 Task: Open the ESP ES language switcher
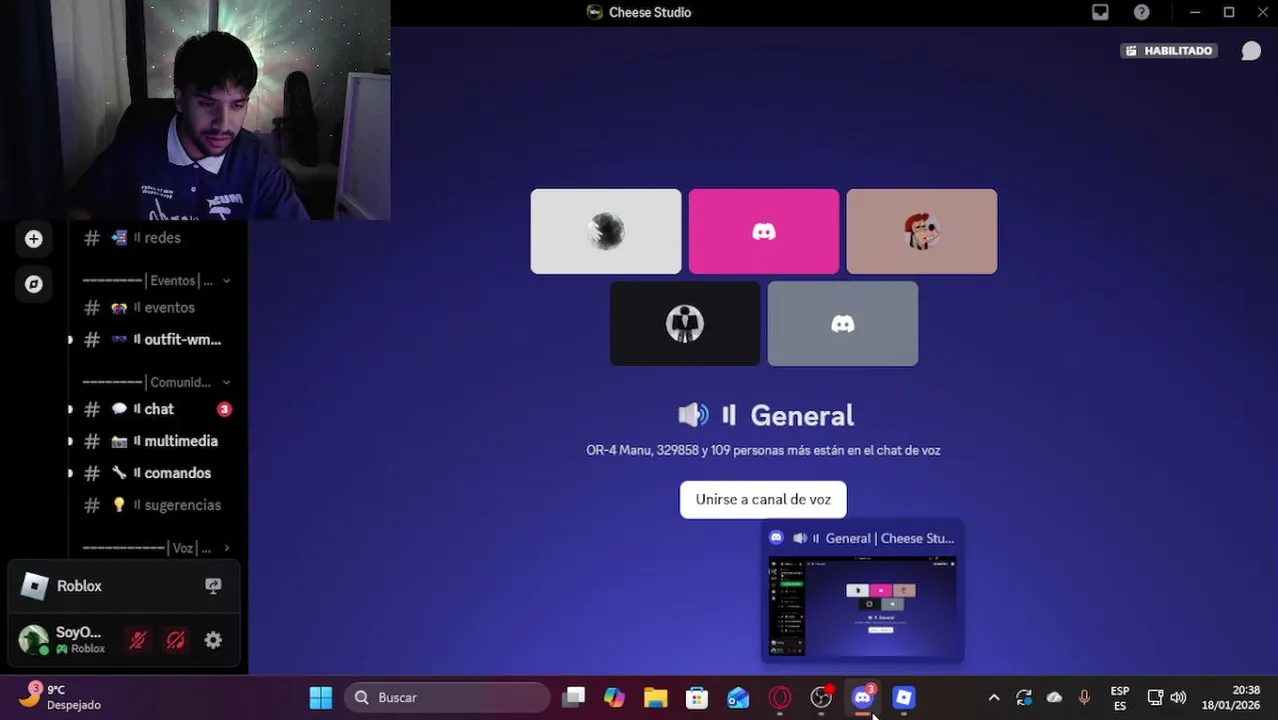(x=1120, y=698)
